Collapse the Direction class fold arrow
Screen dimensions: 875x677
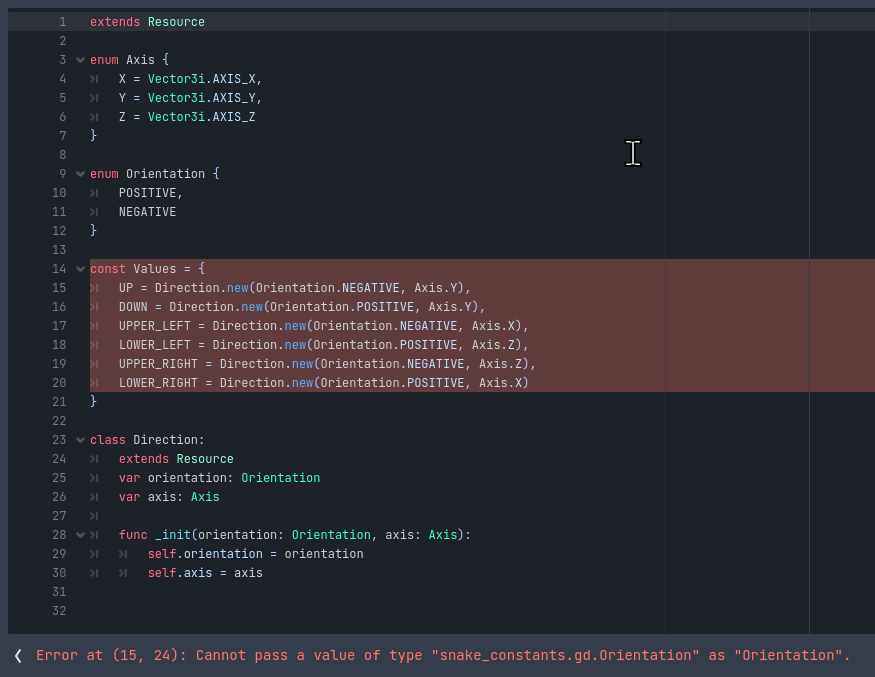coord(80,440)
